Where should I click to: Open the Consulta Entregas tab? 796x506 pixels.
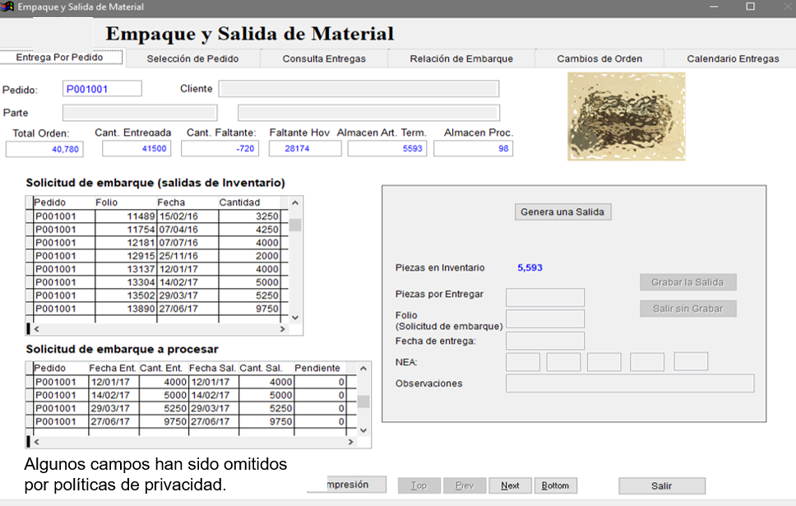[324, 59]
